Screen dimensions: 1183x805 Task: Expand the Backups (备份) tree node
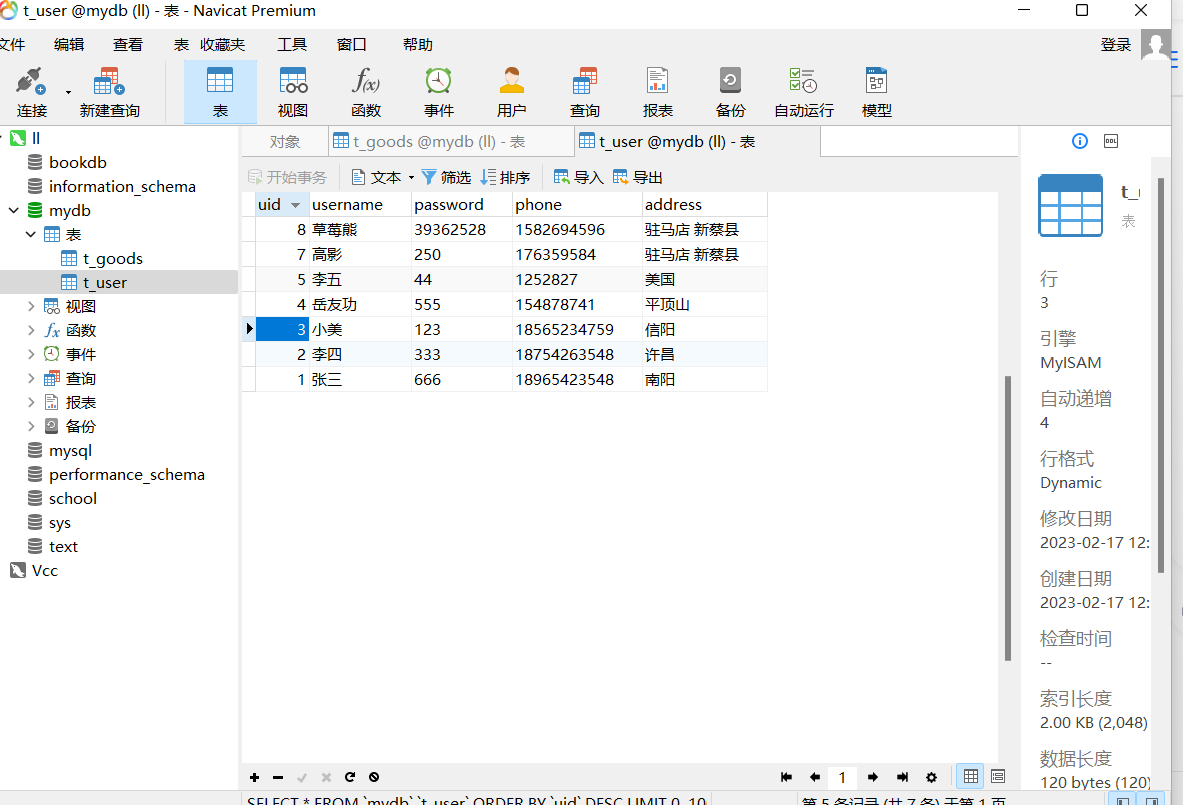31,426
